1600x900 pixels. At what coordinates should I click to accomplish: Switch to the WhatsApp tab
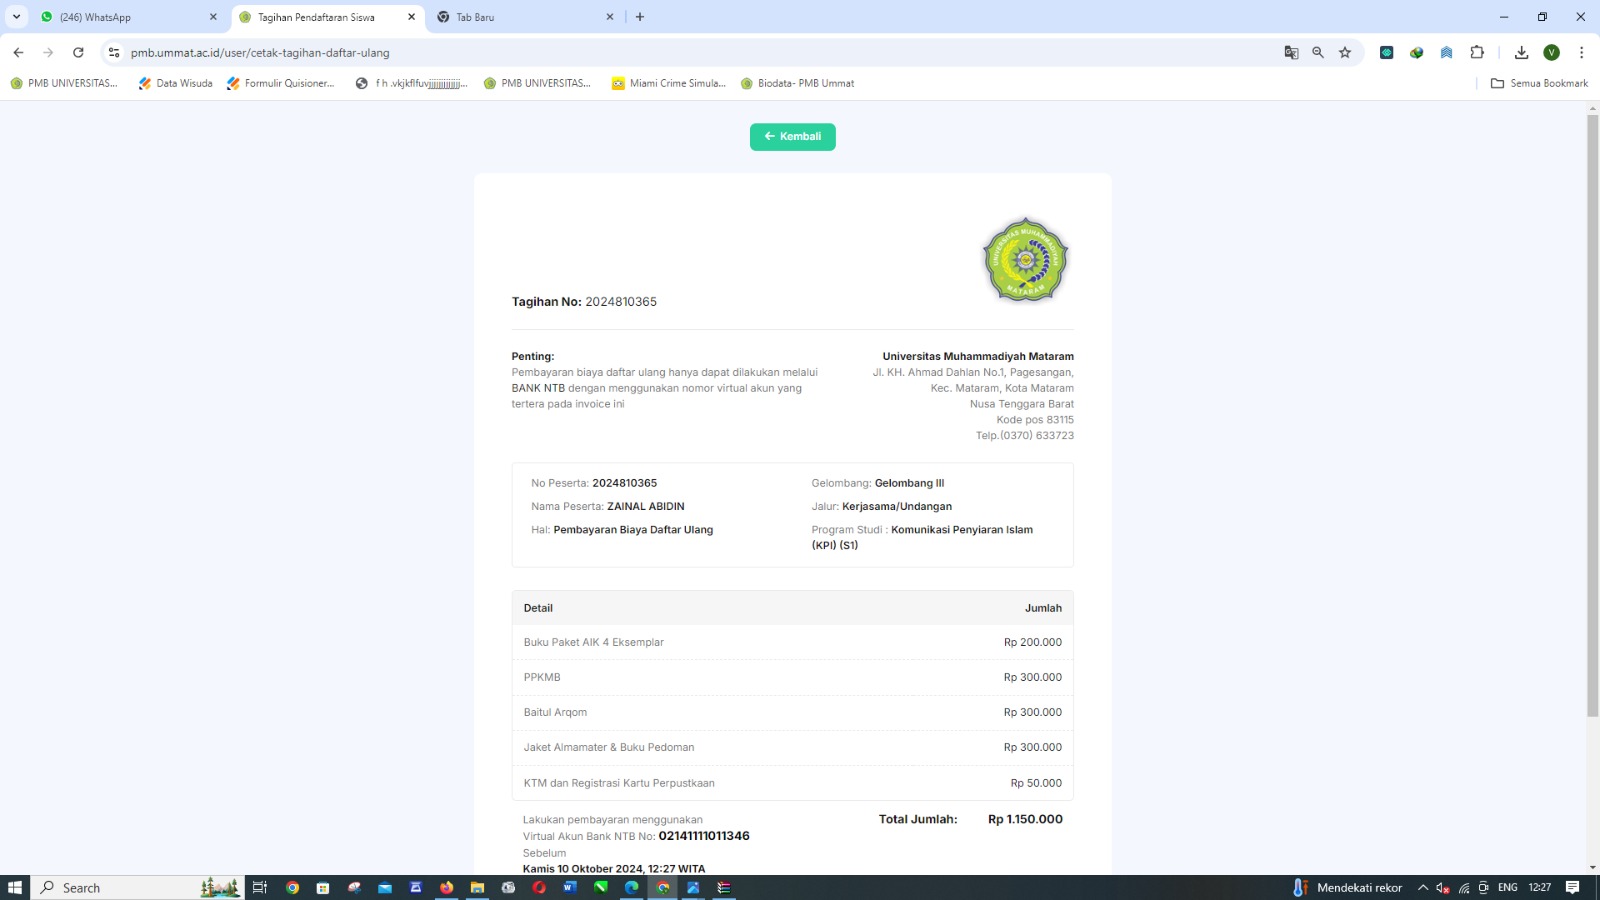(125, 17)
